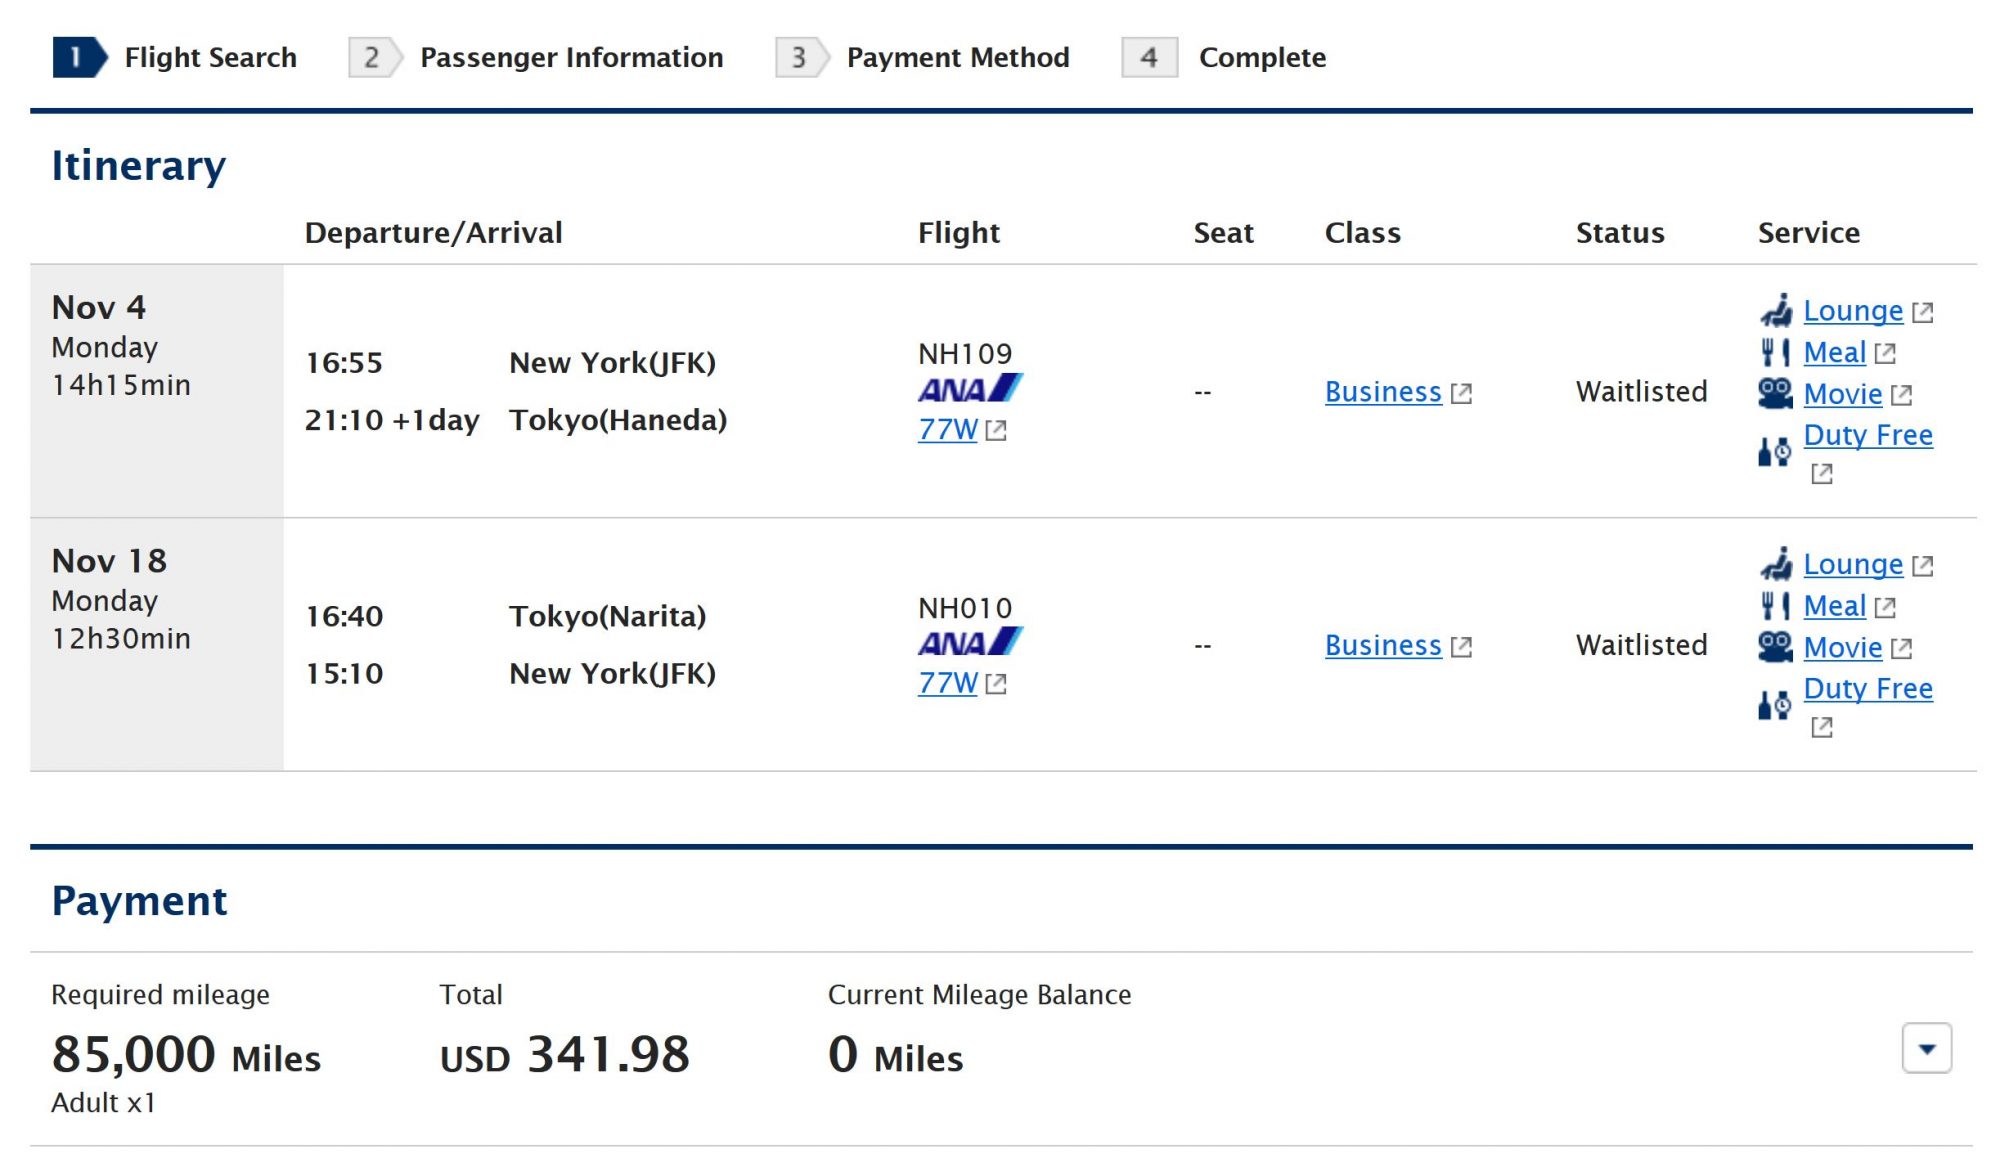Click the Meal fork-and-knife icon for NH109

[x=1775, y=352]
